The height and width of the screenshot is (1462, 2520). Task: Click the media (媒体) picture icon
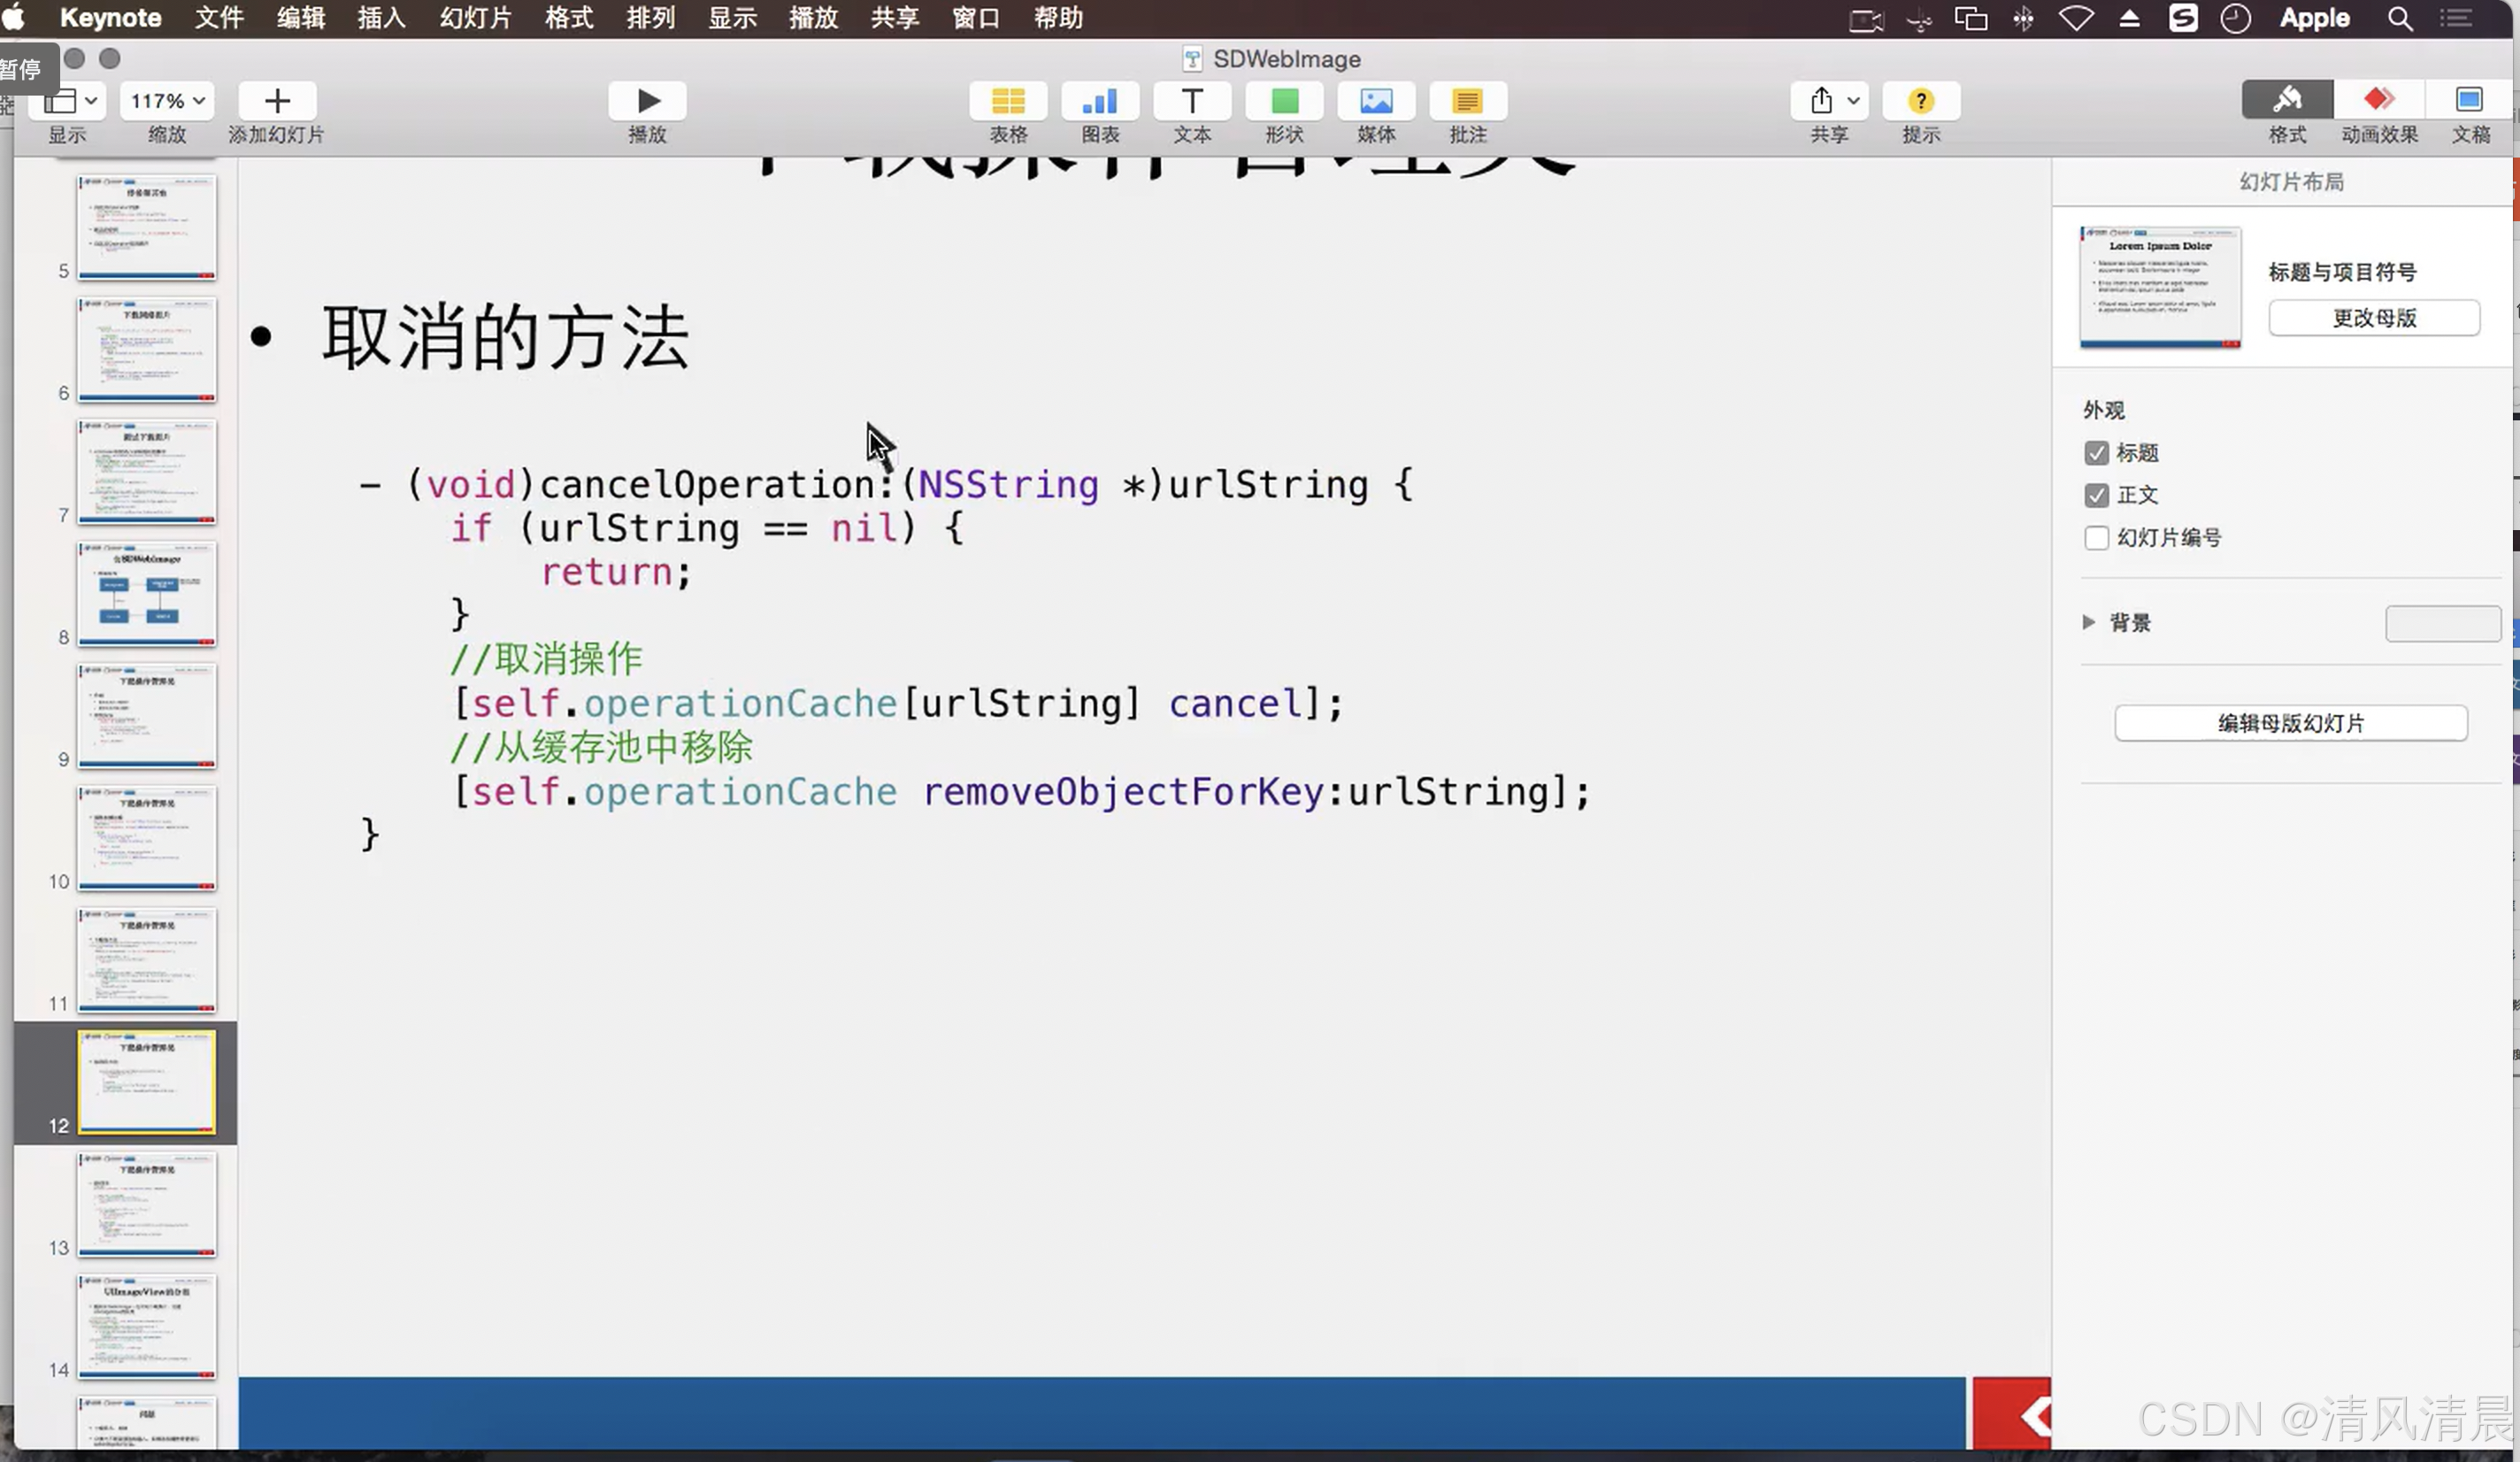pyautogui.click(x=1376, y=101)
